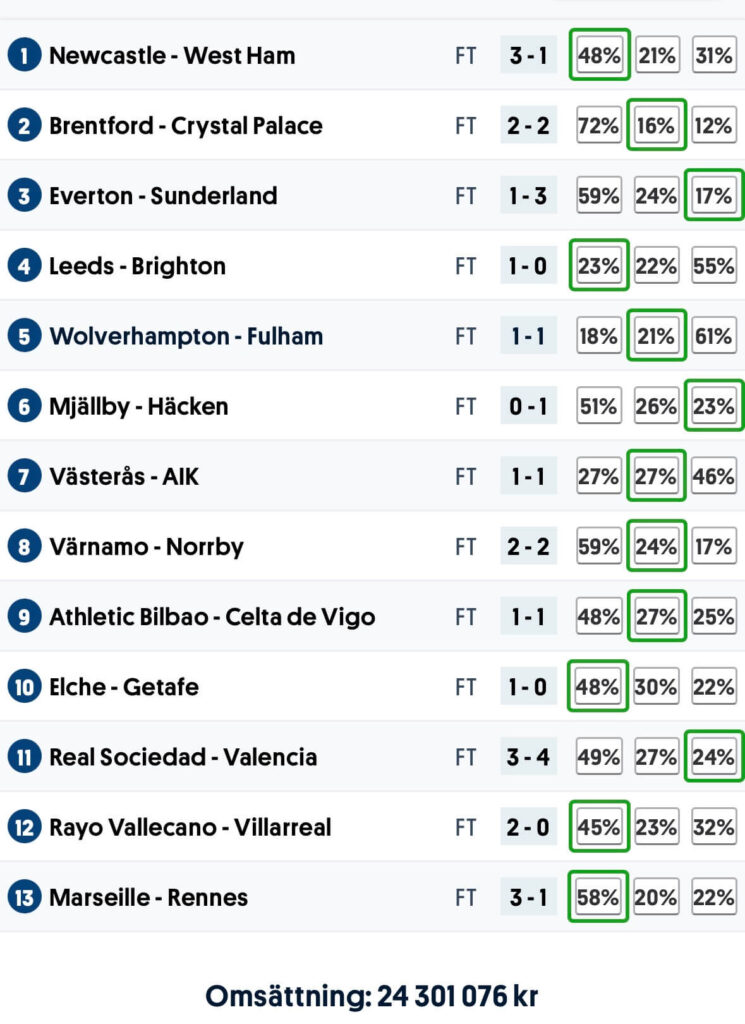
Task: Select the 48% home box for Newcastle match
Action: [599, 55]
